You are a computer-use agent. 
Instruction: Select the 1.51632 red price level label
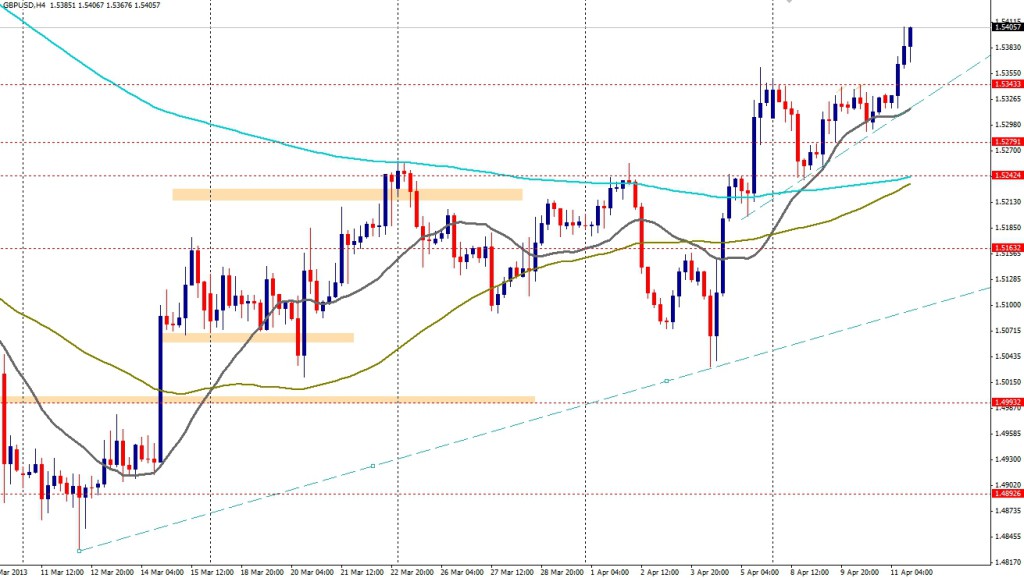(x=1006, y=247)
